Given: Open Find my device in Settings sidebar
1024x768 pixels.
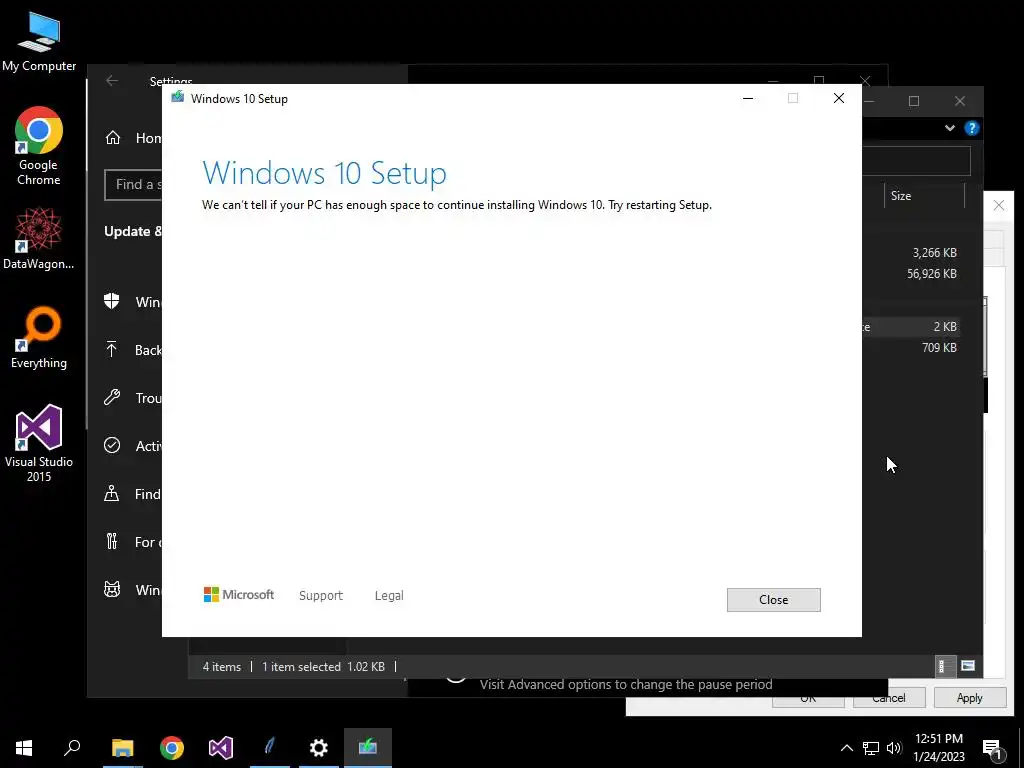Looking at the screenshot, I should tap(133, 494).
